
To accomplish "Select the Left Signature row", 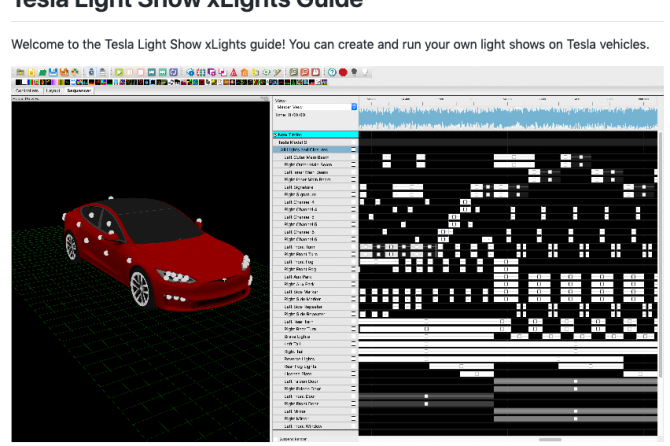I will pyautogui.click(x=315, y=187).
